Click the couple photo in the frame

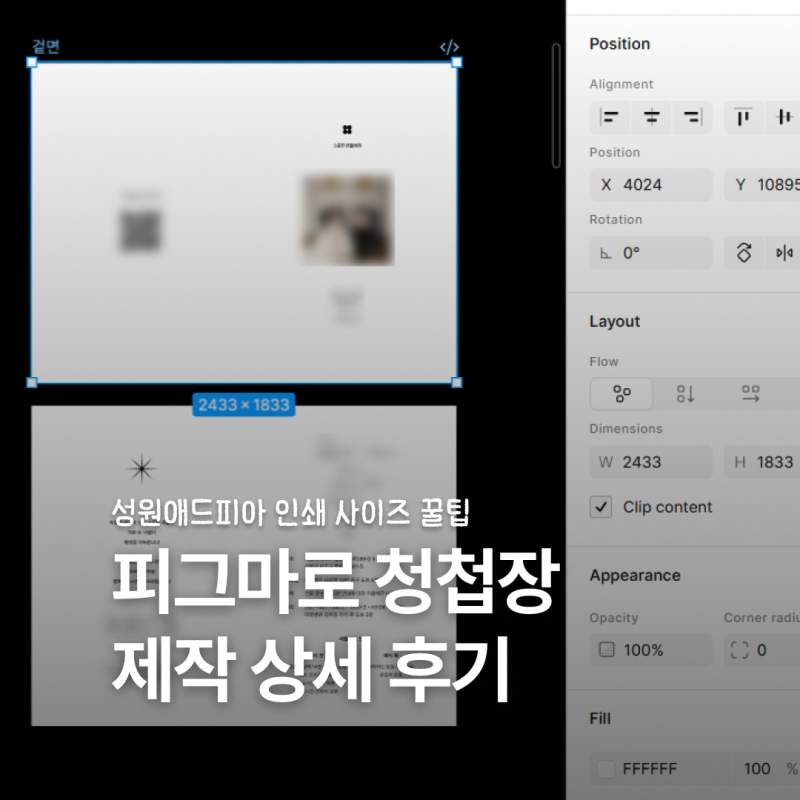click(348, 219)
